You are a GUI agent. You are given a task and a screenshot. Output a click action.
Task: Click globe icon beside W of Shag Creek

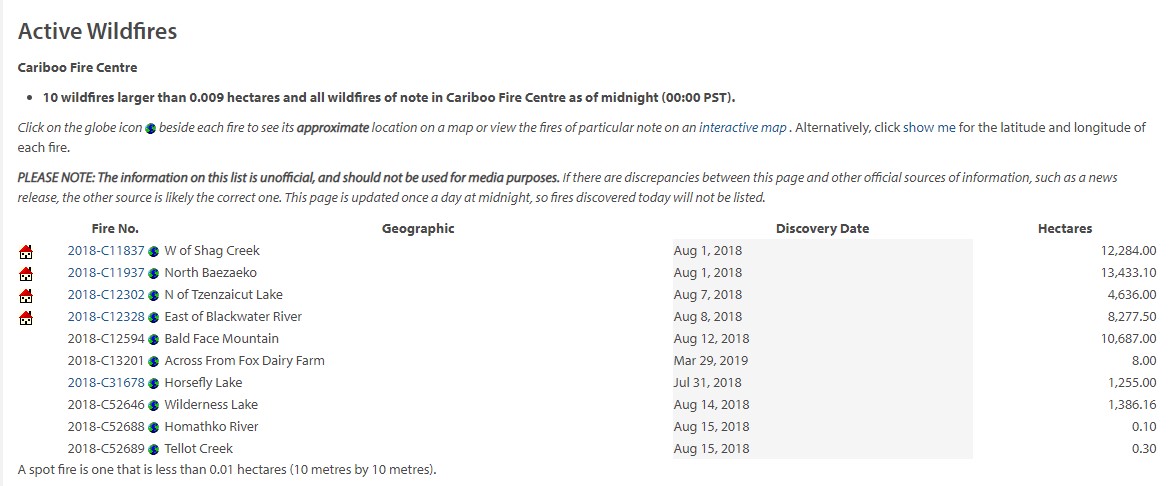(x=153, y=251)
